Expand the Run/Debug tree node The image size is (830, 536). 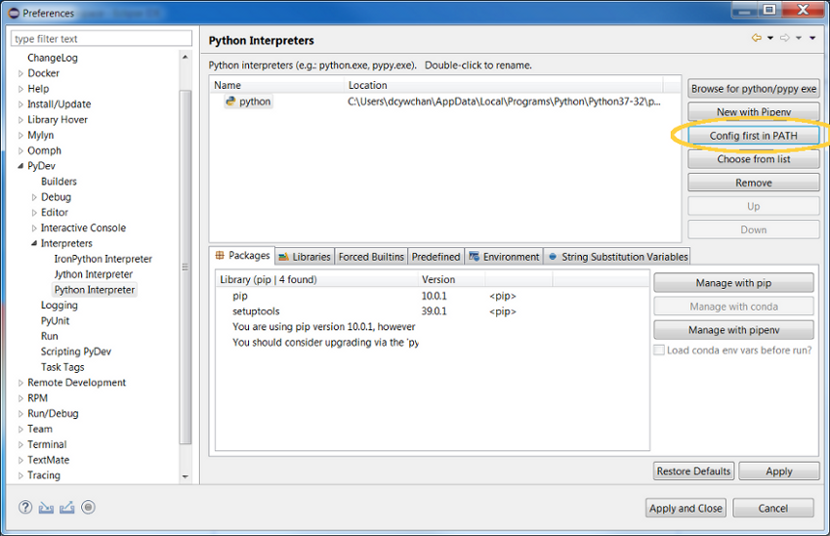tap(21, 414)
